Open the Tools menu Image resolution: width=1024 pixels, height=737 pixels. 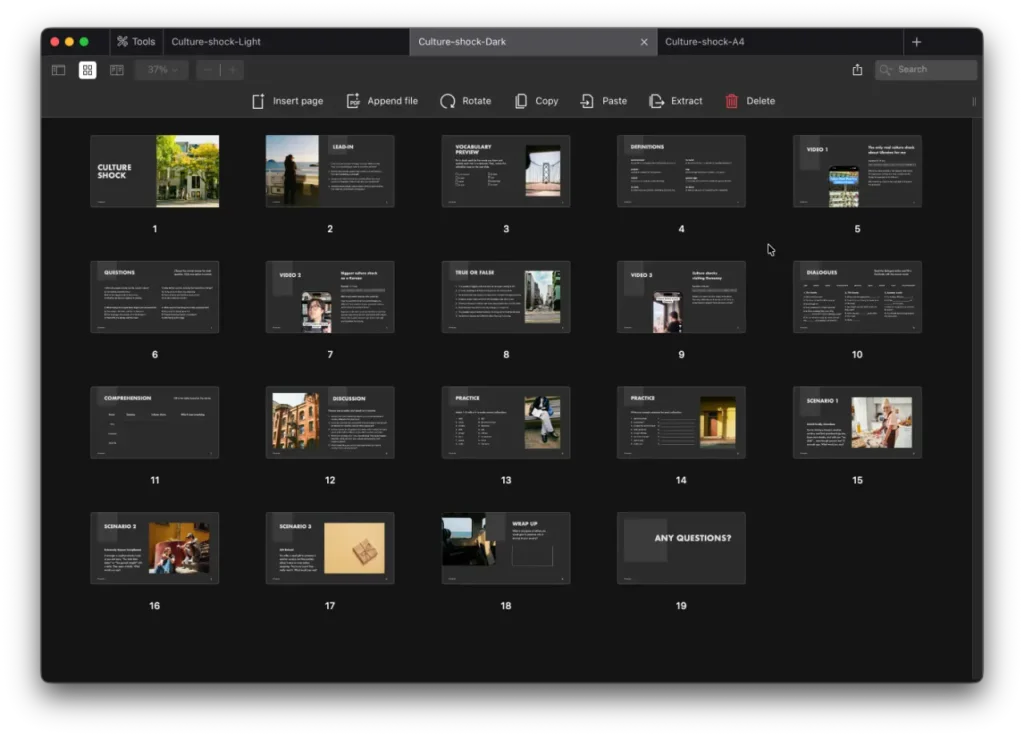pyautogui.click(x=135, y=42)
